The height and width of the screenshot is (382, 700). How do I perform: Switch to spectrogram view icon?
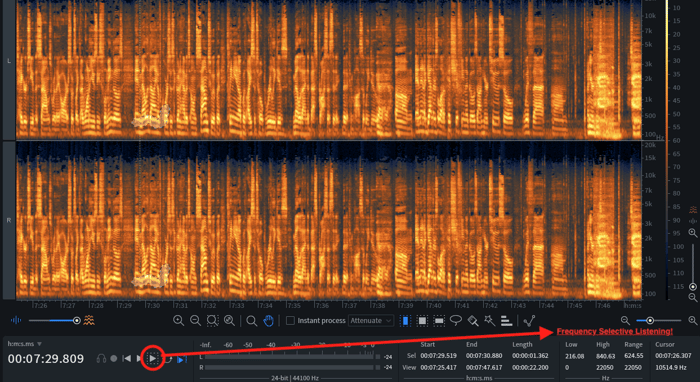[89, 320]
